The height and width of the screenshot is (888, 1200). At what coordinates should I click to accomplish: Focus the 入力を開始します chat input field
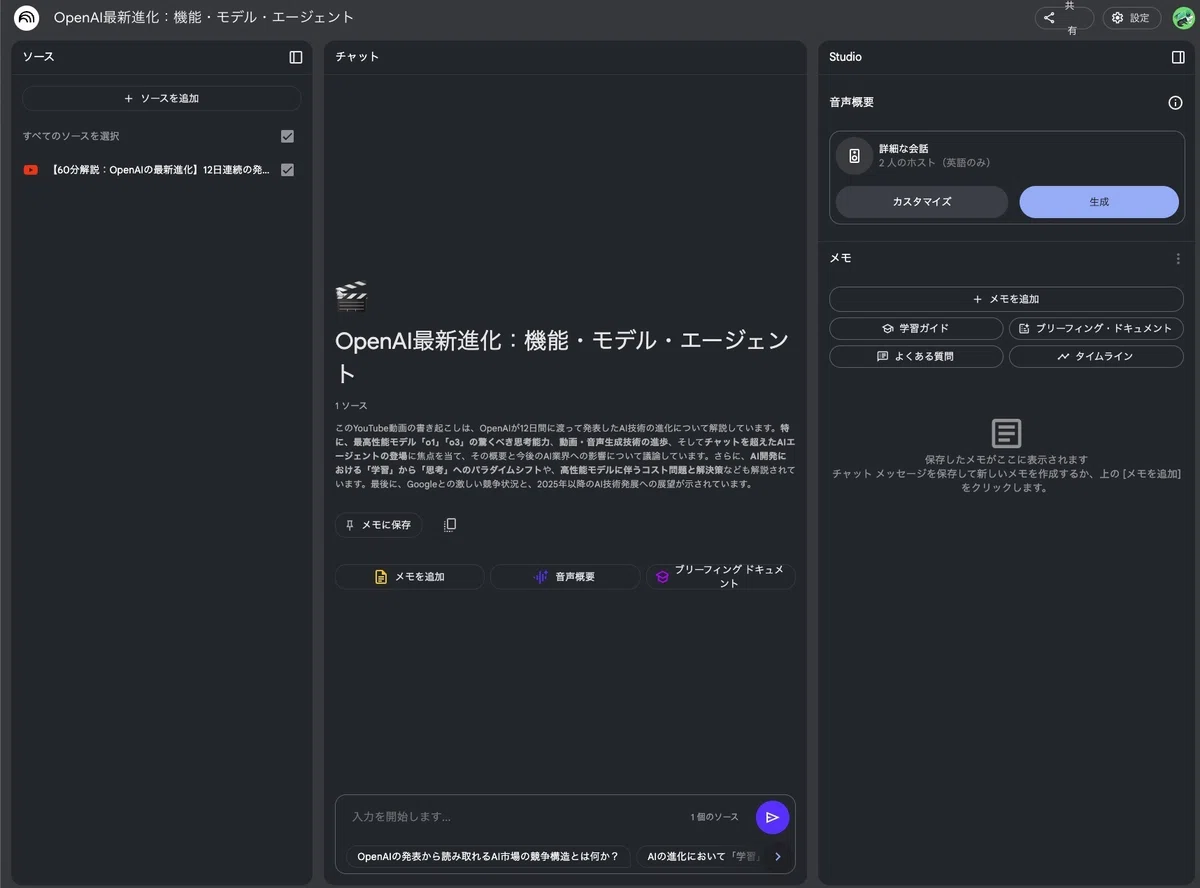point(515,817)
